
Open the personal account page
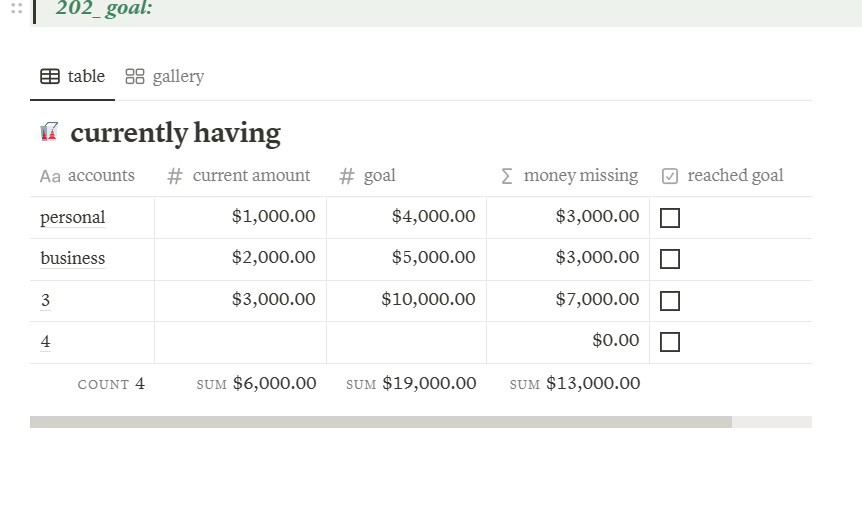coord(72,218)
